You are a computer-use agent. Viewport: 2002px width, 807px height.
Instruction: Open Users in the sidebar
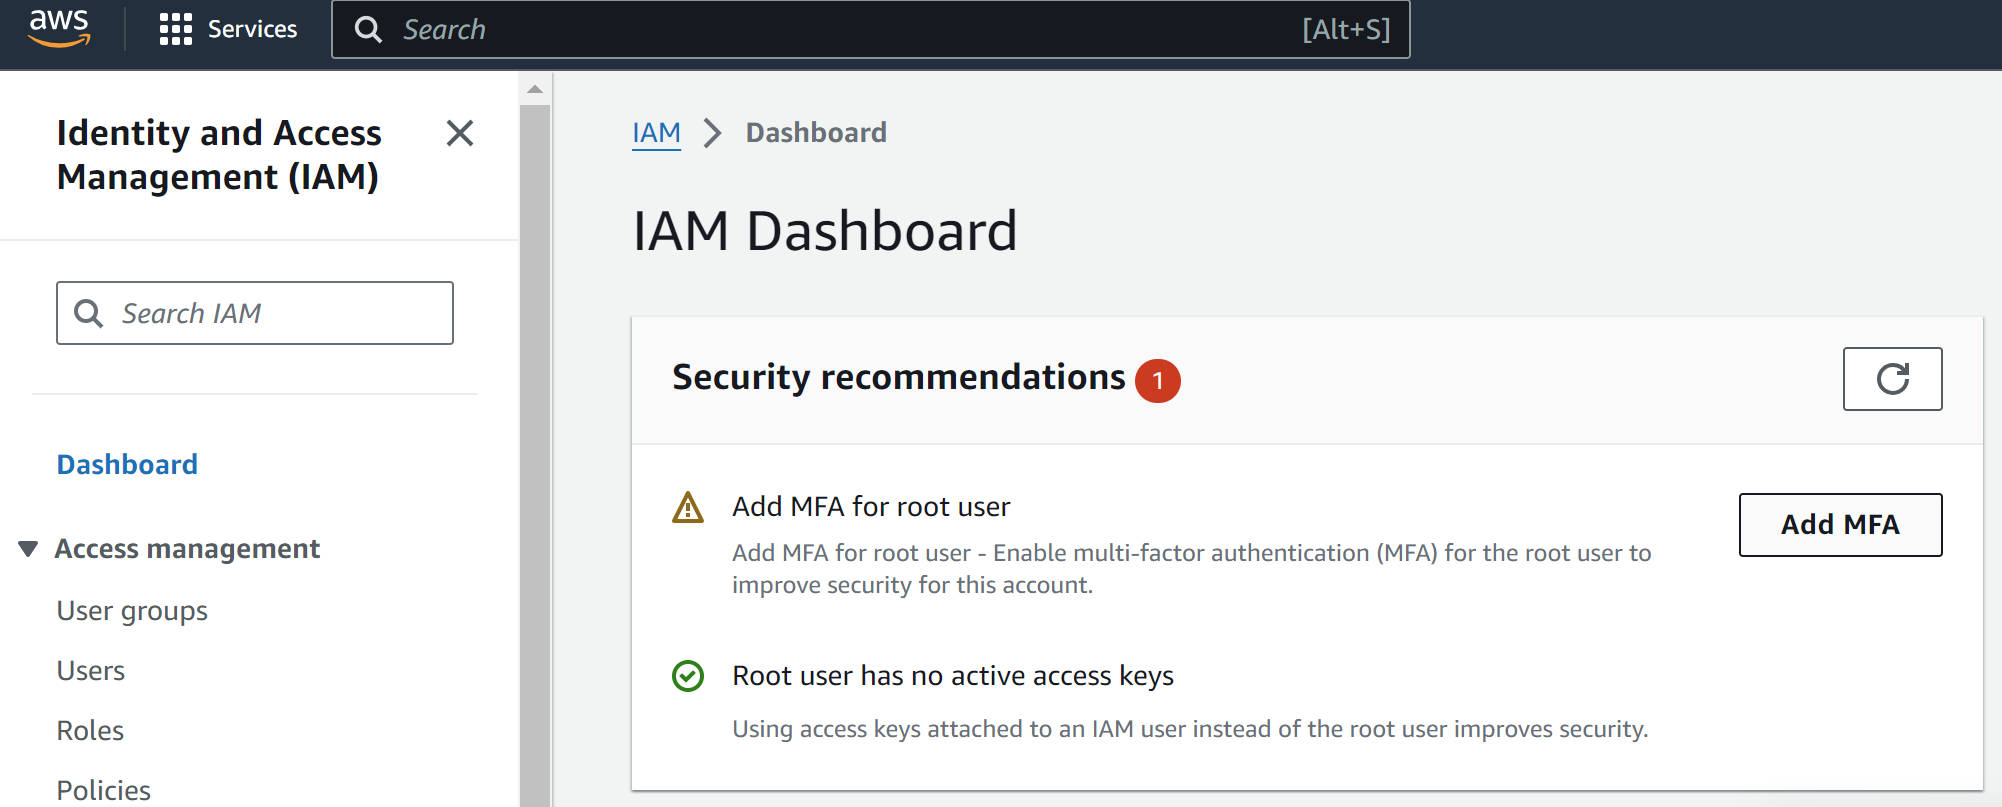click(x=91, y=670)
